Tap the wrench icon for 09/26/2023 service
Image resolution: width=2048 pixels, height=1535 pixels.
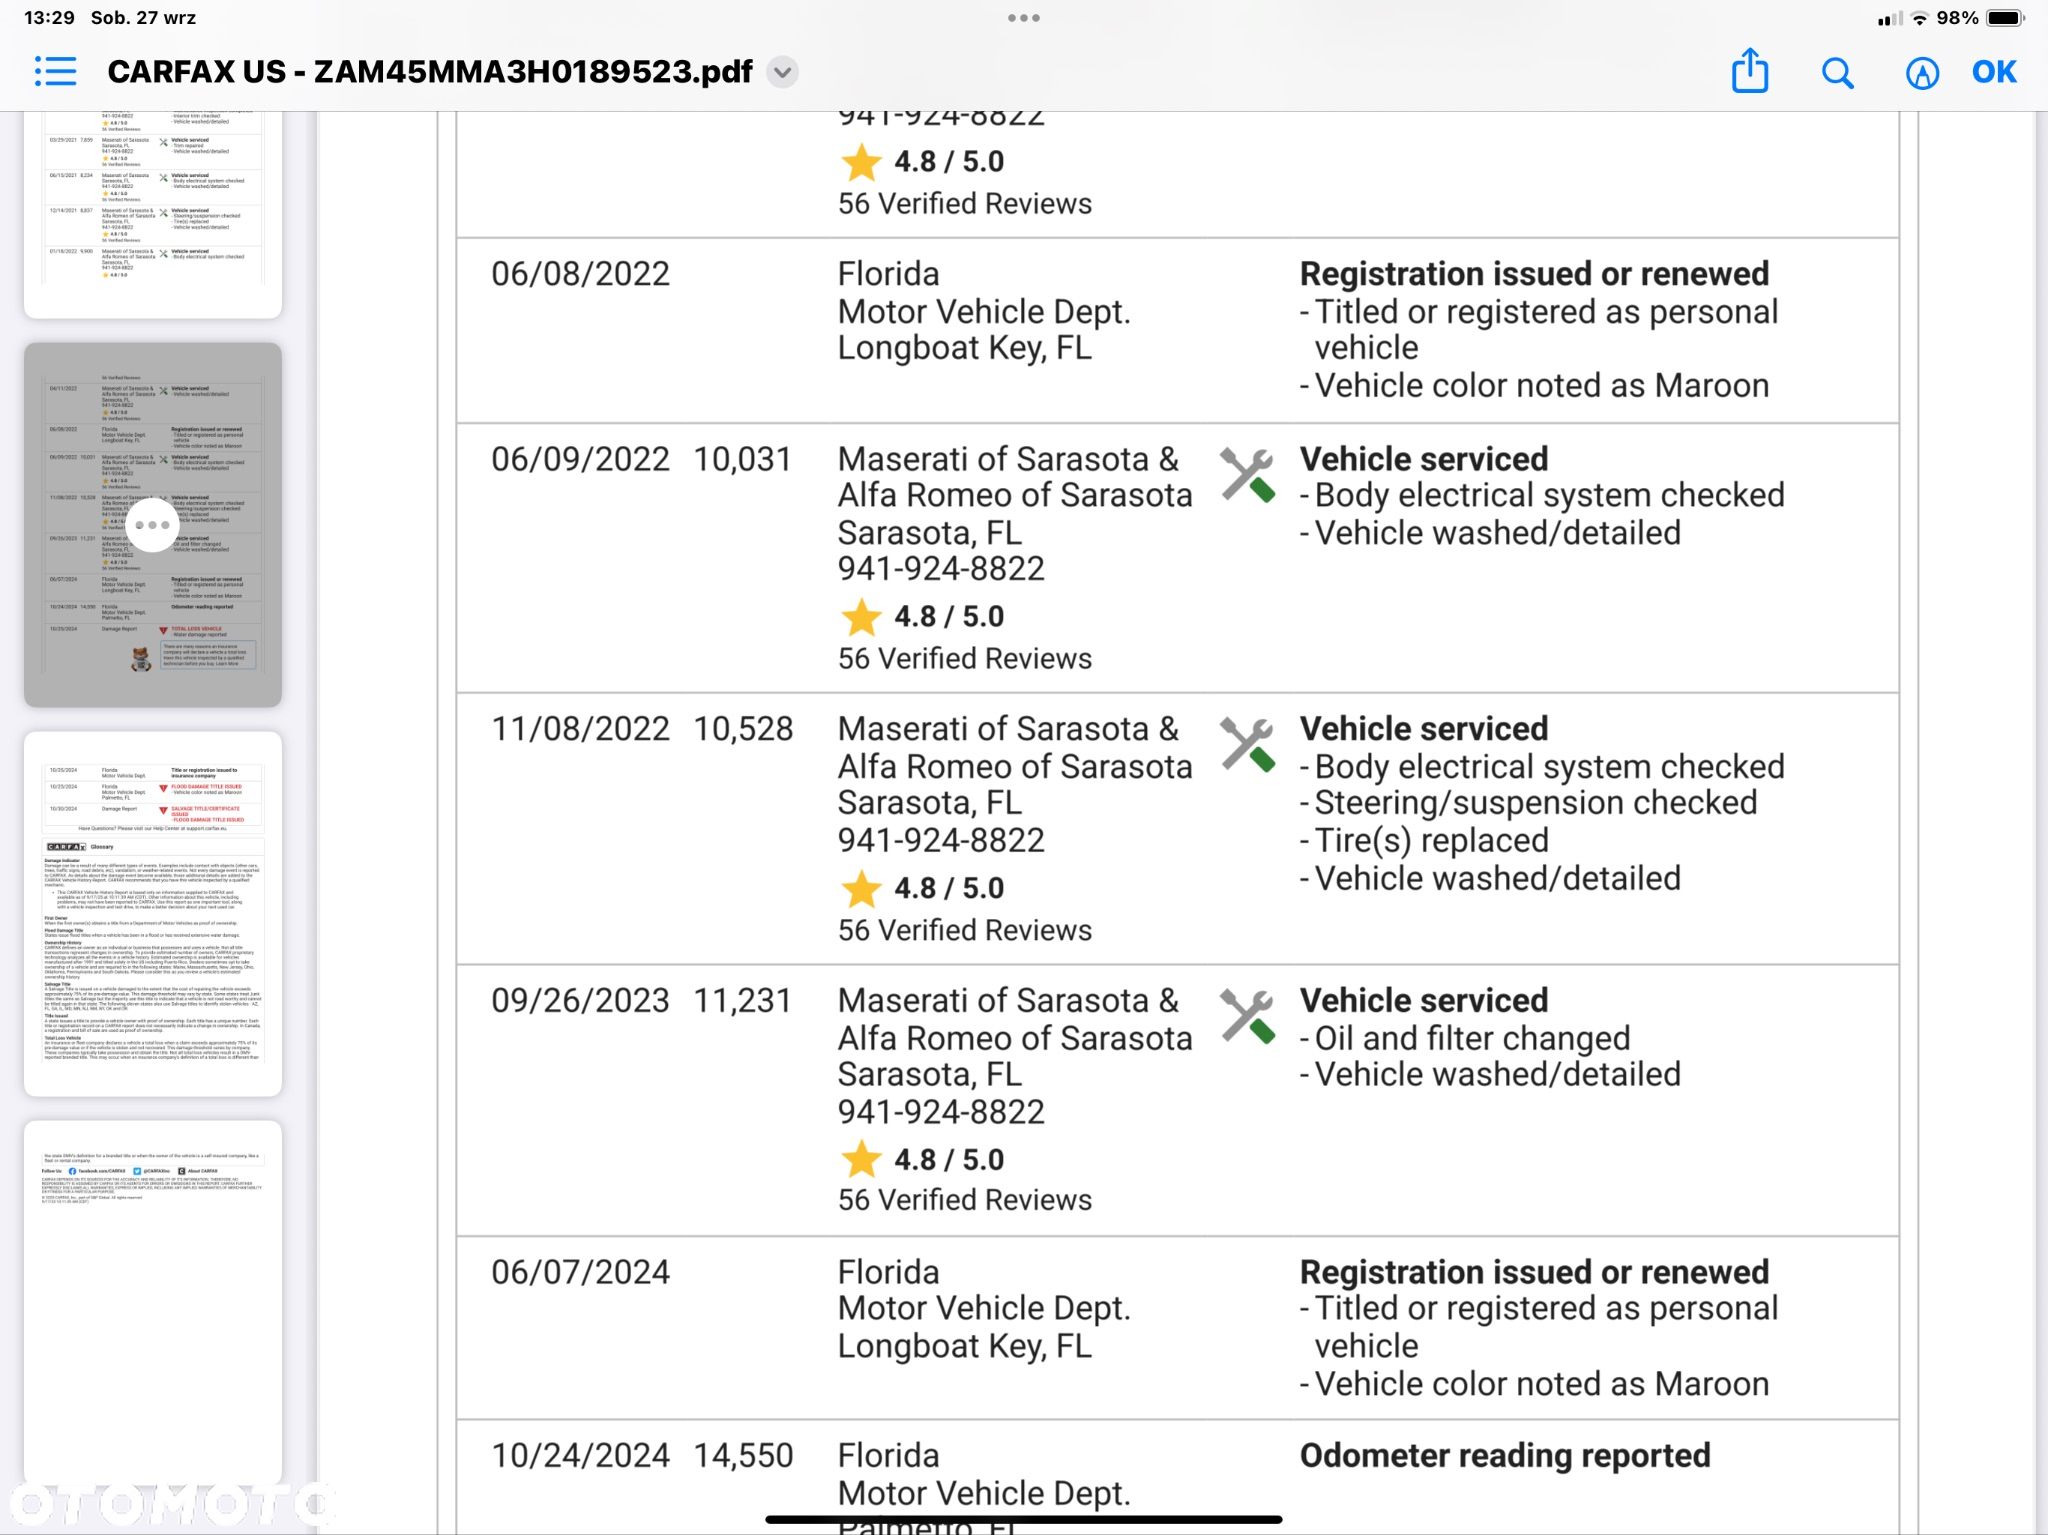pos(1247,1017)
